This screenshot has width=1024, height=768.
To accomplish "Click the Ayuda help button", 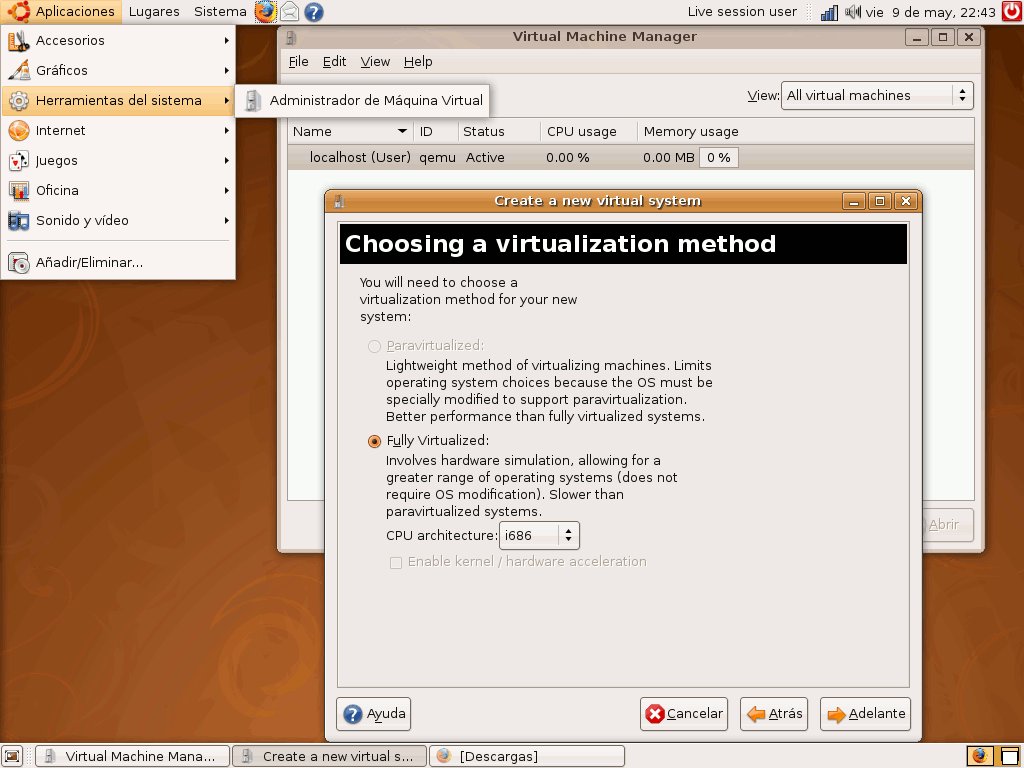I will point(374,714).
